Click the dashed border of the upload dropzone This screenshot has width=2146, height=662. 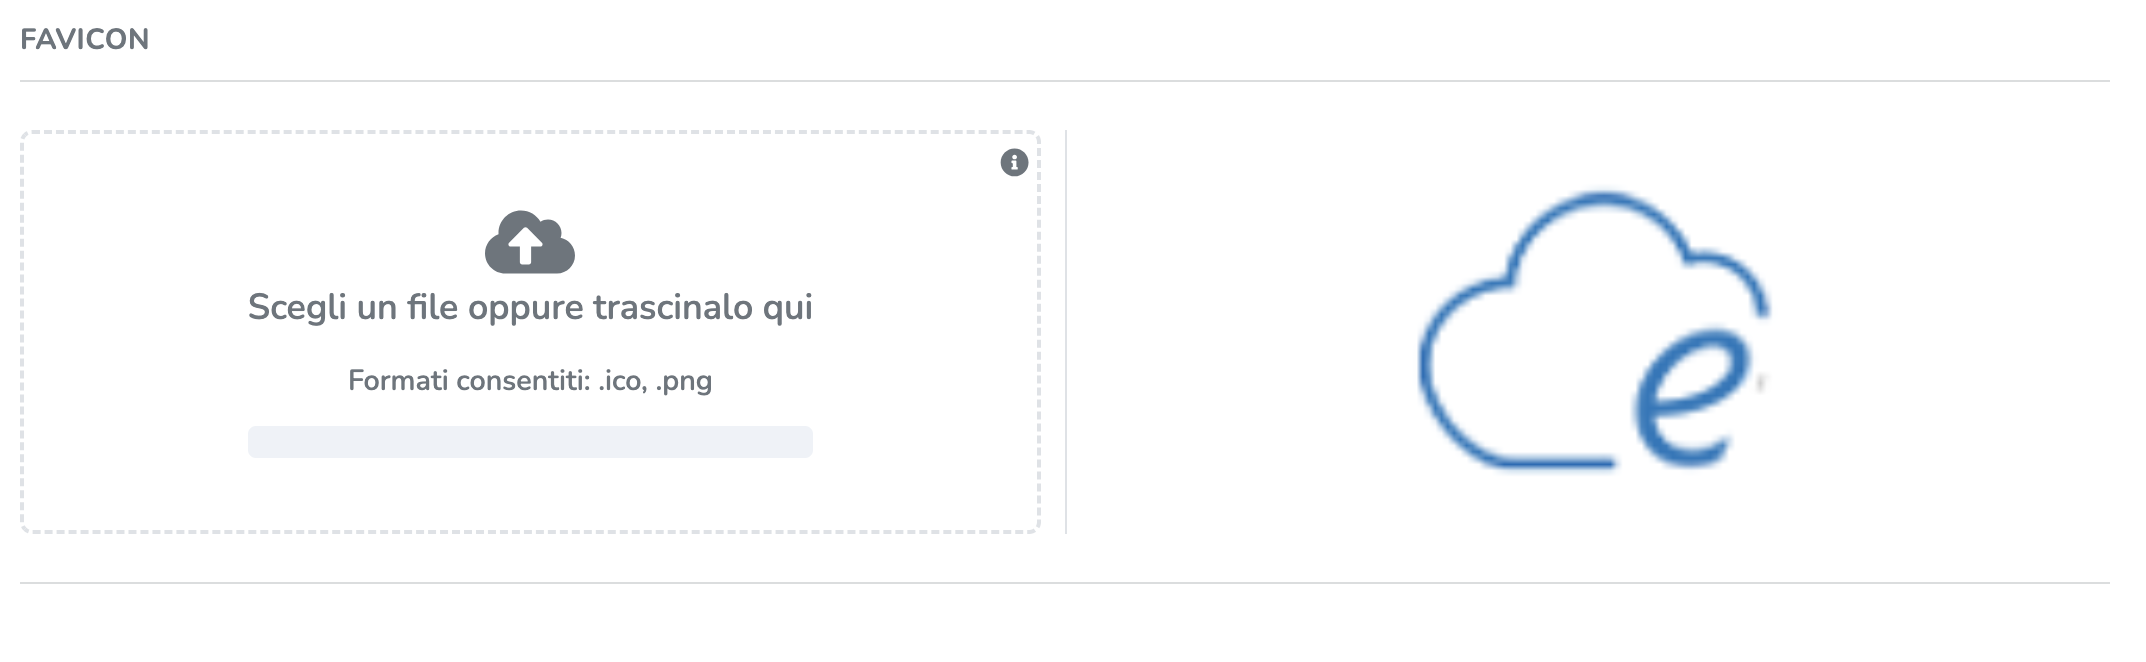22,330
